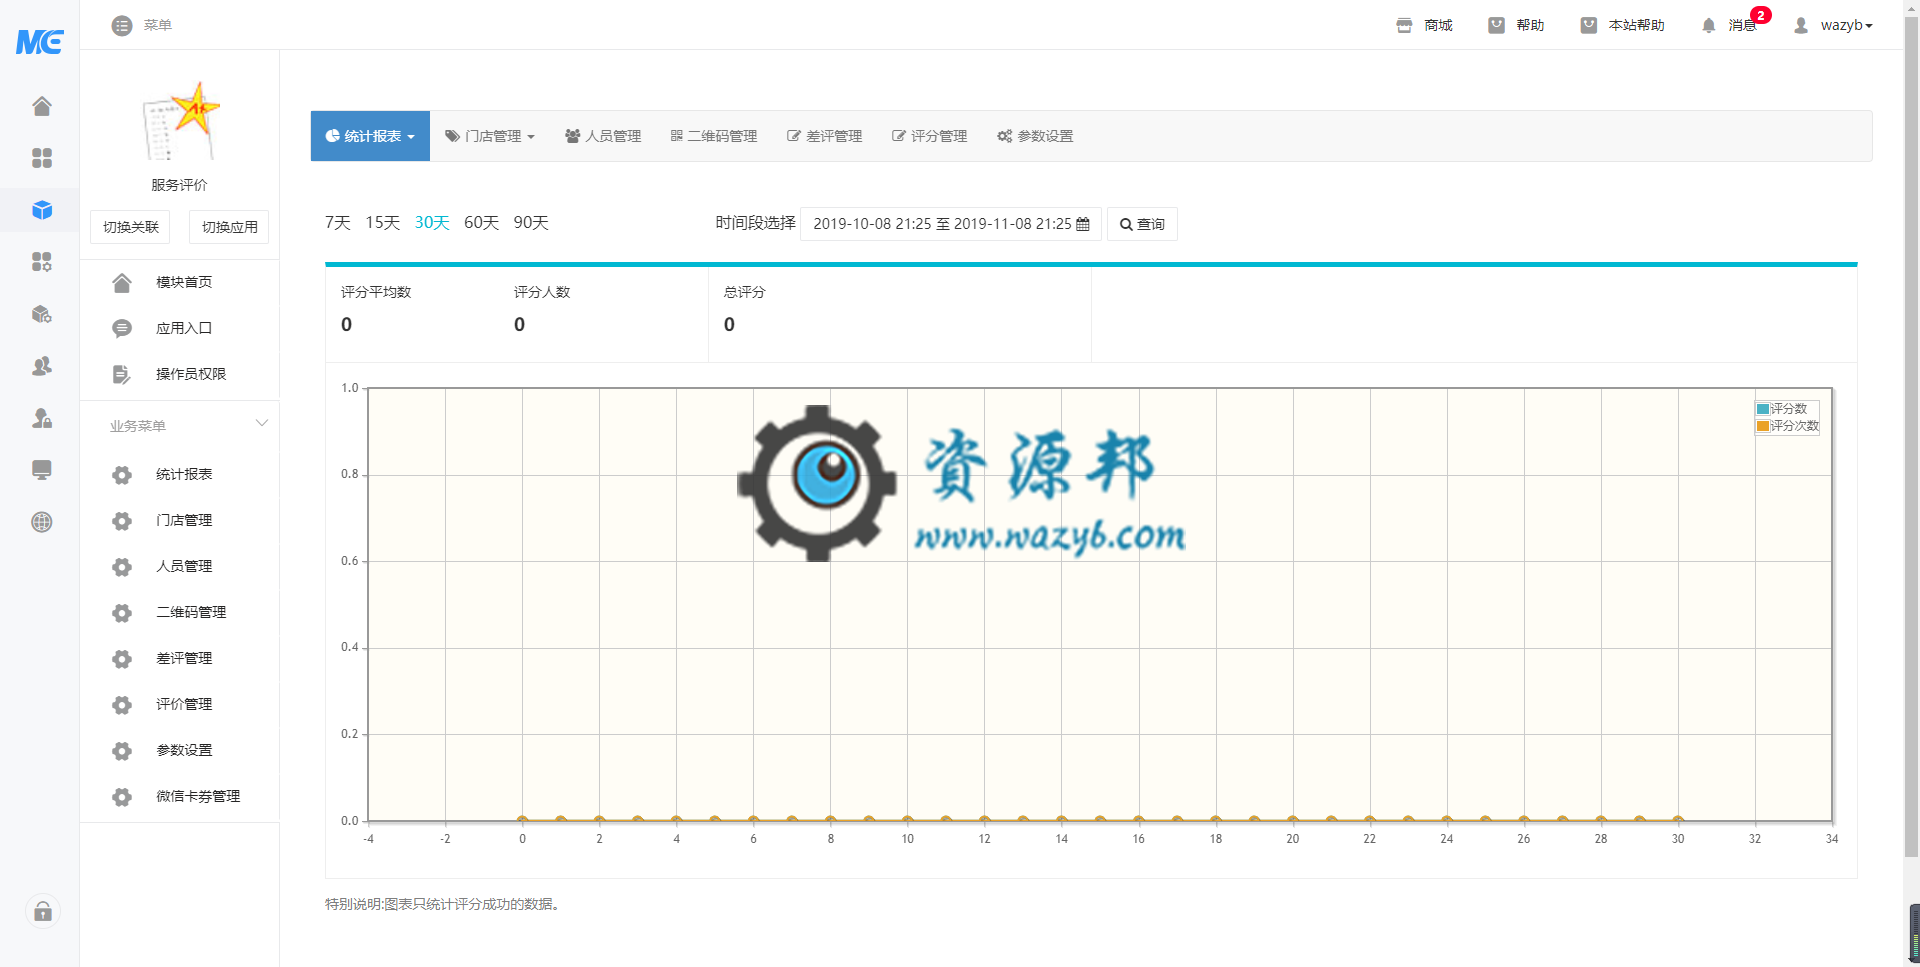Click the lock icon at bottom left
The image size is (1920, 967).
coord(43,911)
